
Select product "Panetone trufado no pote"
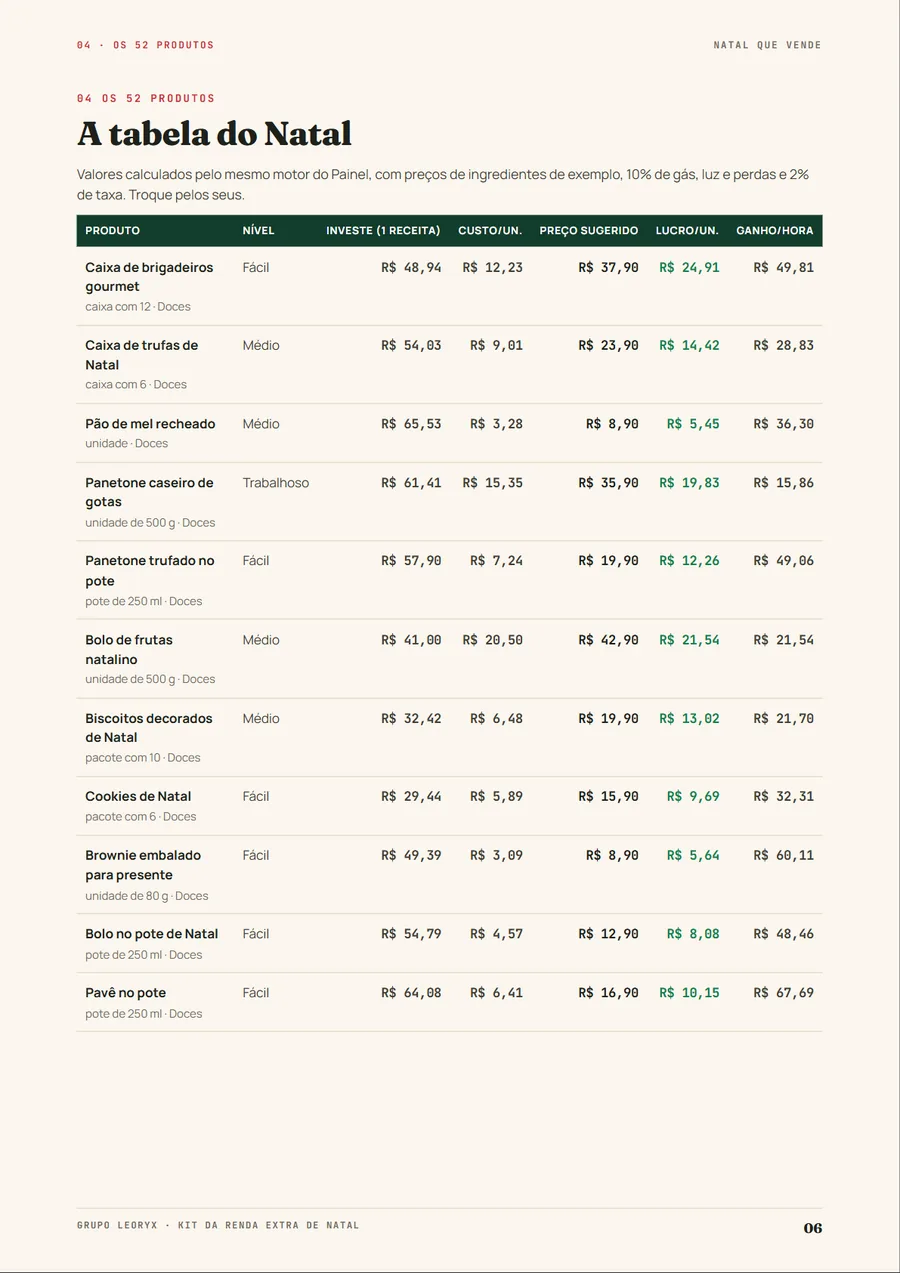(150, 571)
